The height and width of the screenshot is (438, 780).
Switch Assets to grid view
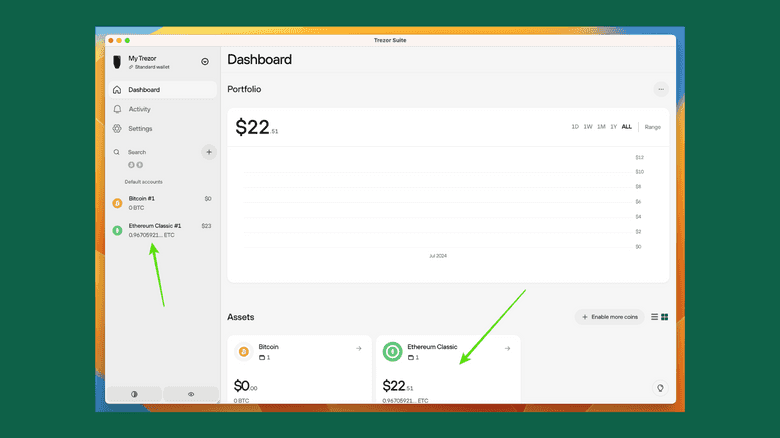click(665, 317)
